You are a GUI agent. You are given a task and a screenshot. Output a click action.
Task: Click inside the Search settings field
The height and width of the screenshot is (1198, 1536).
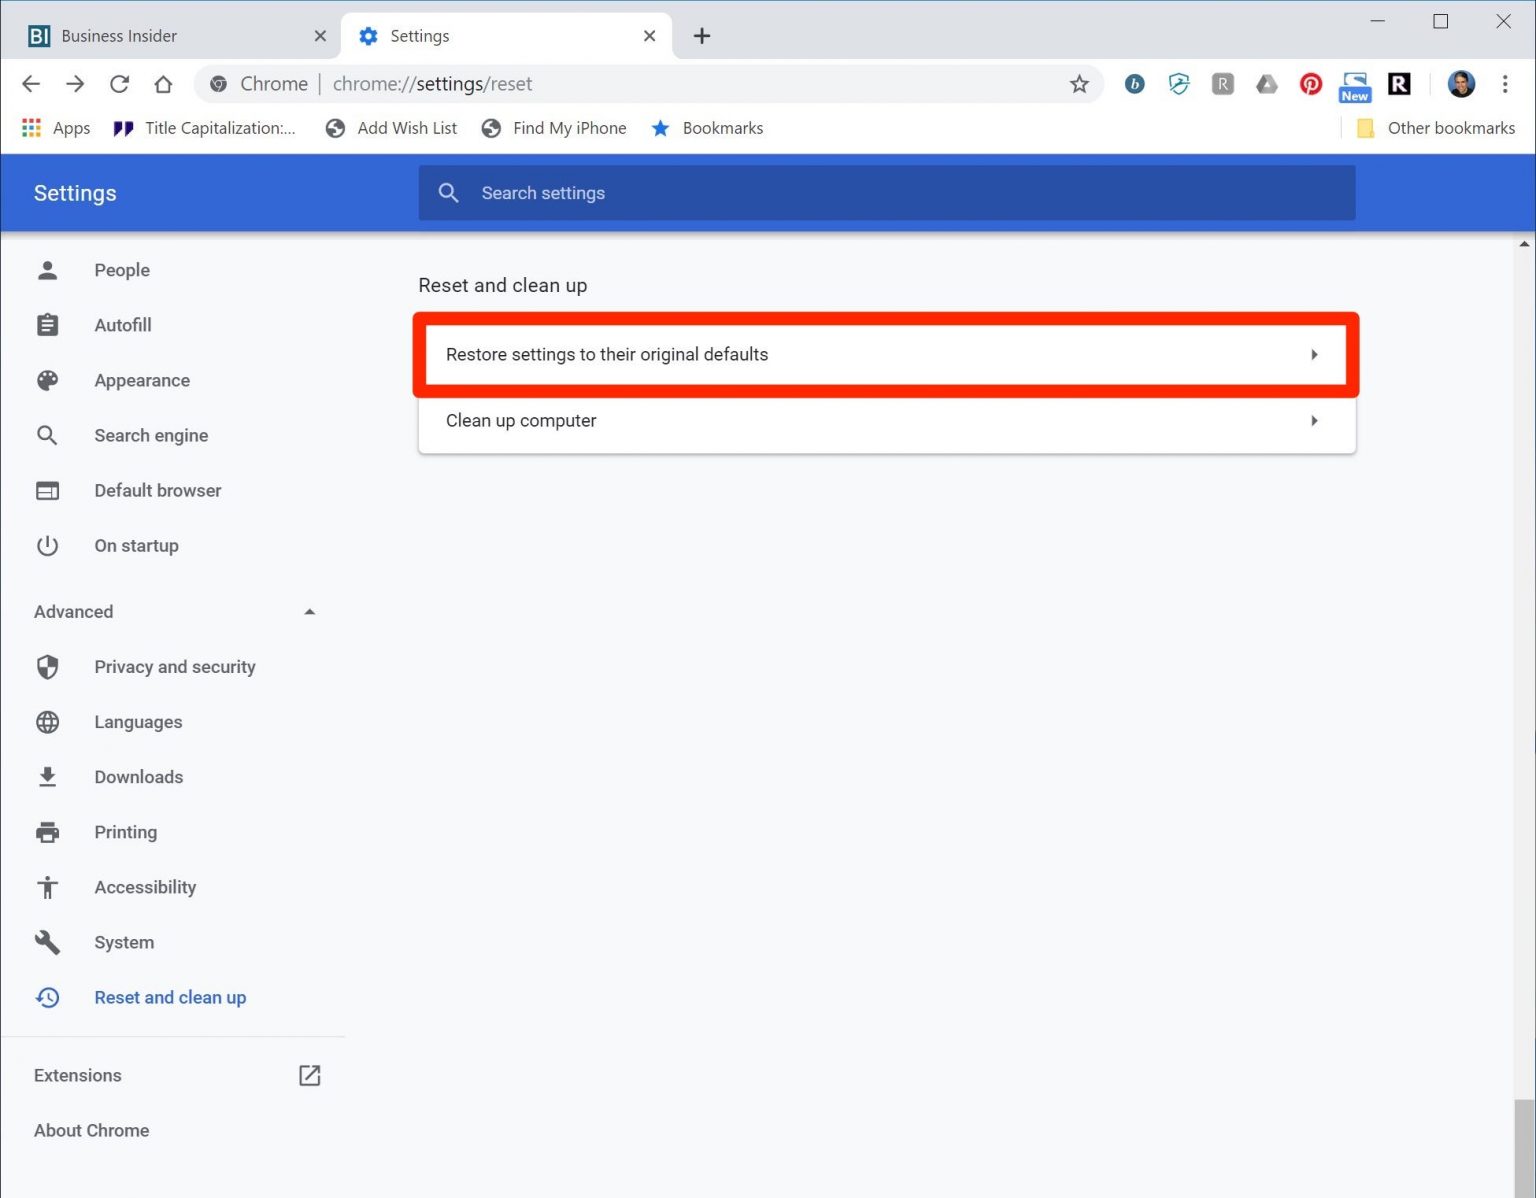point(700,192)
